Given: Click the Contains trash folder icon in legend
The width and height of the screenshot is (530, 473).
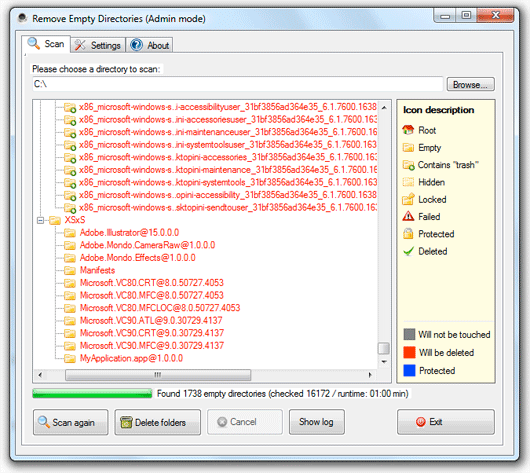Looking at the screenshot, I should click(x=408, y=165).
